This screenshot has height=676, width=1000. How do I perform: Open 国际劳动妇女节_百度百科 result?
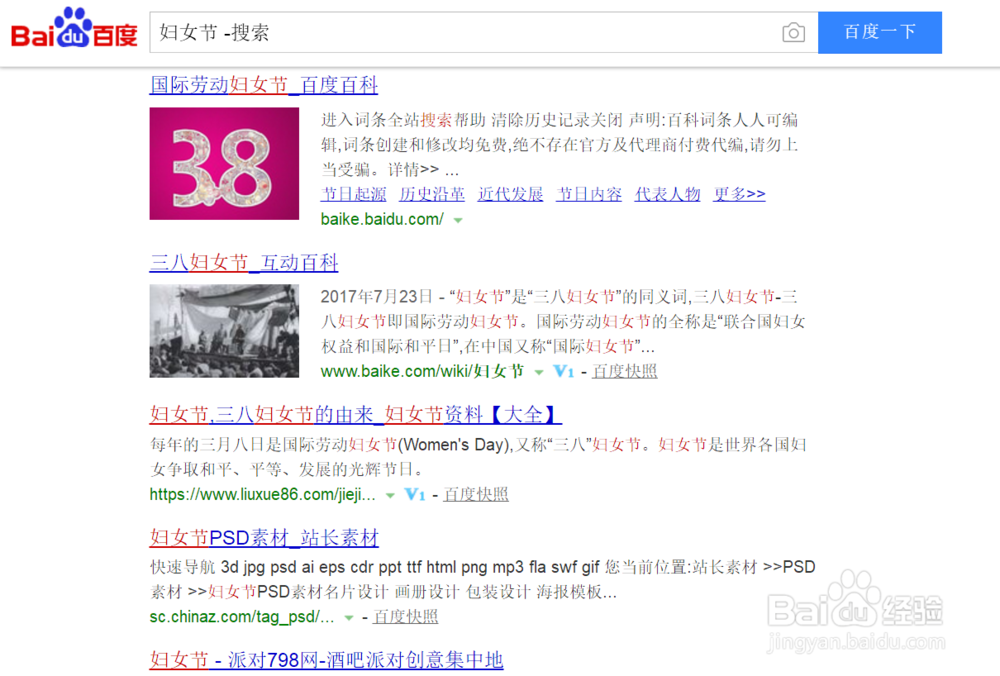pos(264,85)
